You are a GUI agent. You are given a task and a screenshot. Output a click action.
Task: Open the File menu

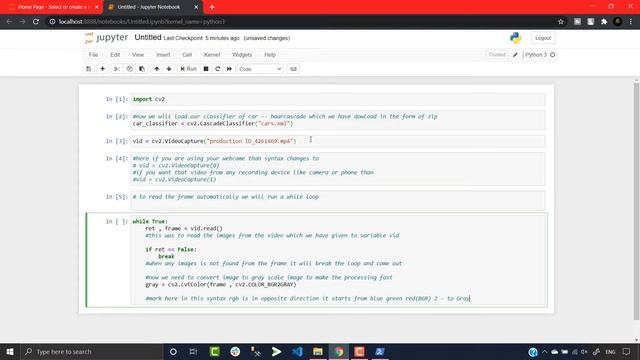tap(93, 55)
